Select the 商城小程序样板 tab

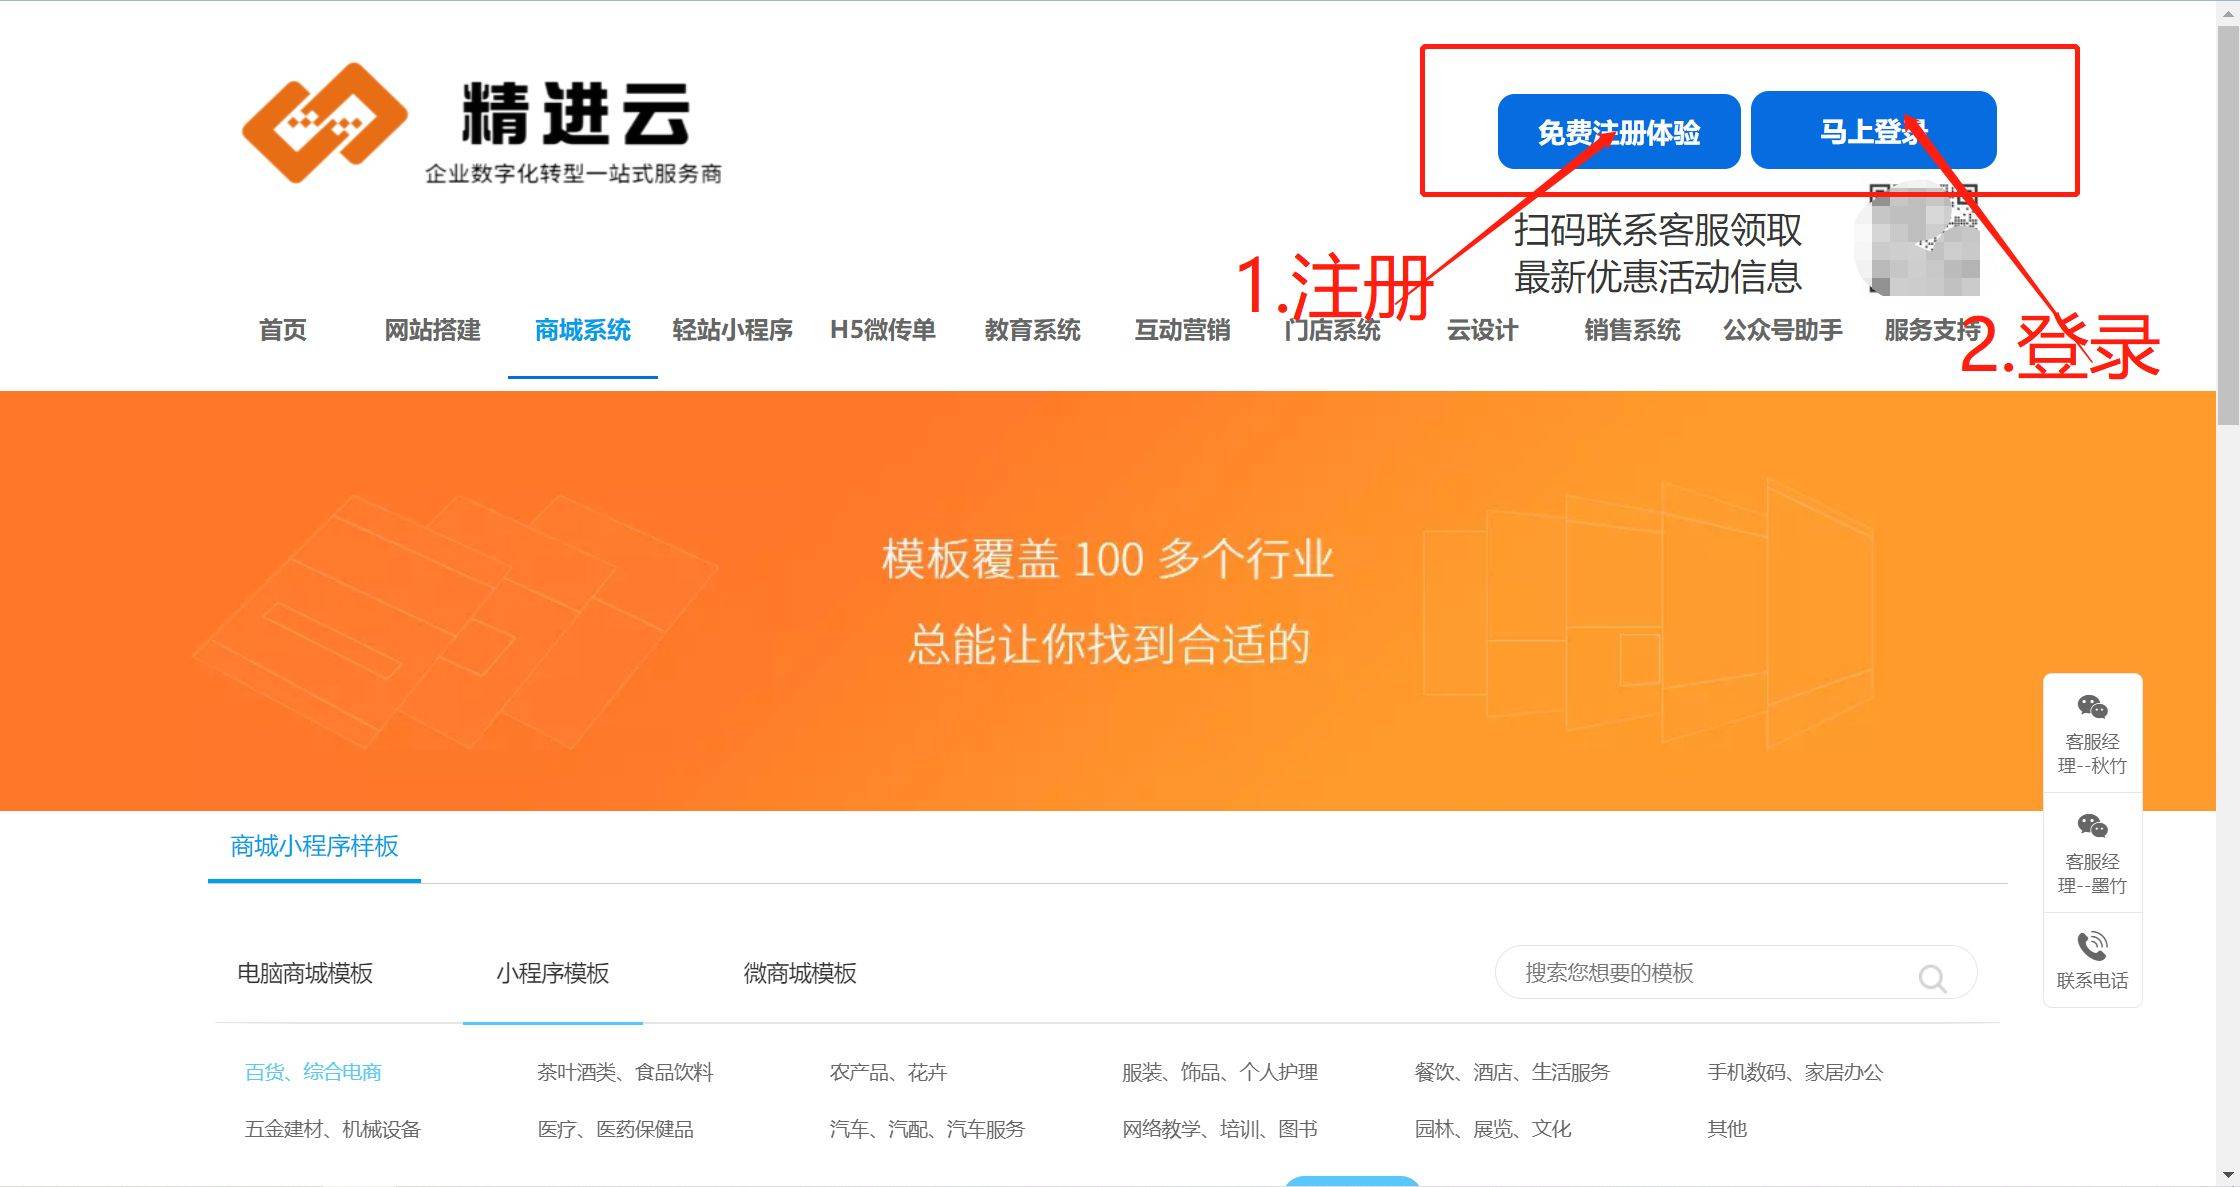[314, 846]
